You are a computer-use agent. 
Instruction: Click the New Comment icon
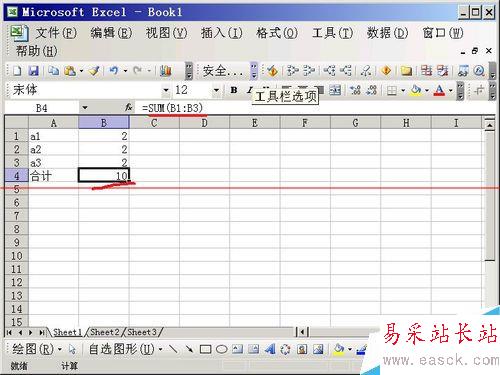click(x=406, y=71)
